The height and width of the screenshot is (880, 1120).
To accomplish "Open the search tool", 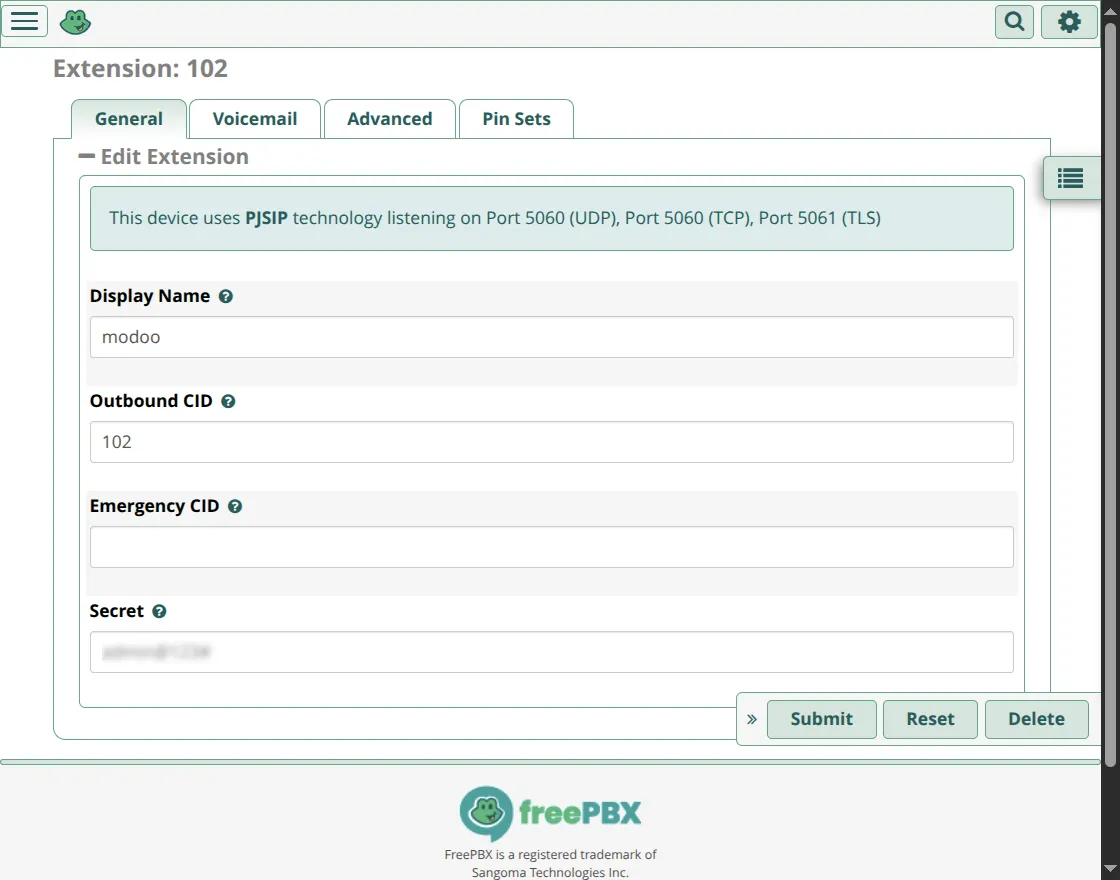I will tap(1013, 21).
